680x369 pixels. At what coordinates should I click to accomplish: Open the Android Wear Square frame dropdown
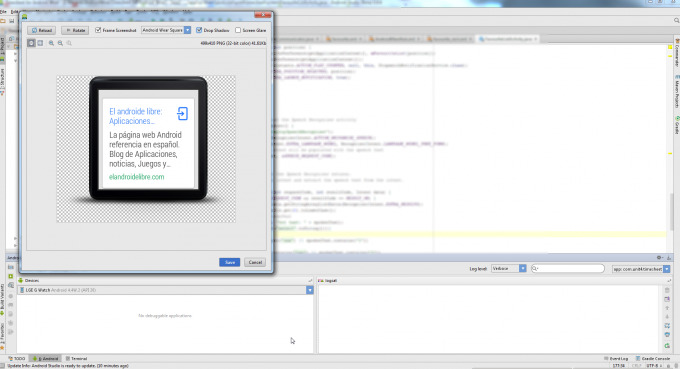(x=166, y=30)
